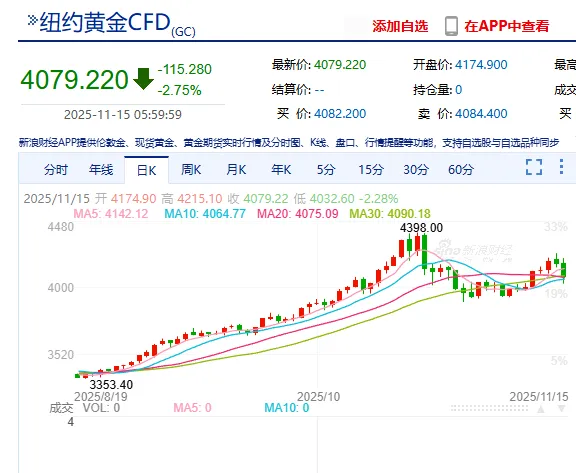Click the green down-arrow price indicator
Image resolution: width=576 pixels, height=473 pixels.
click(143, 79)
